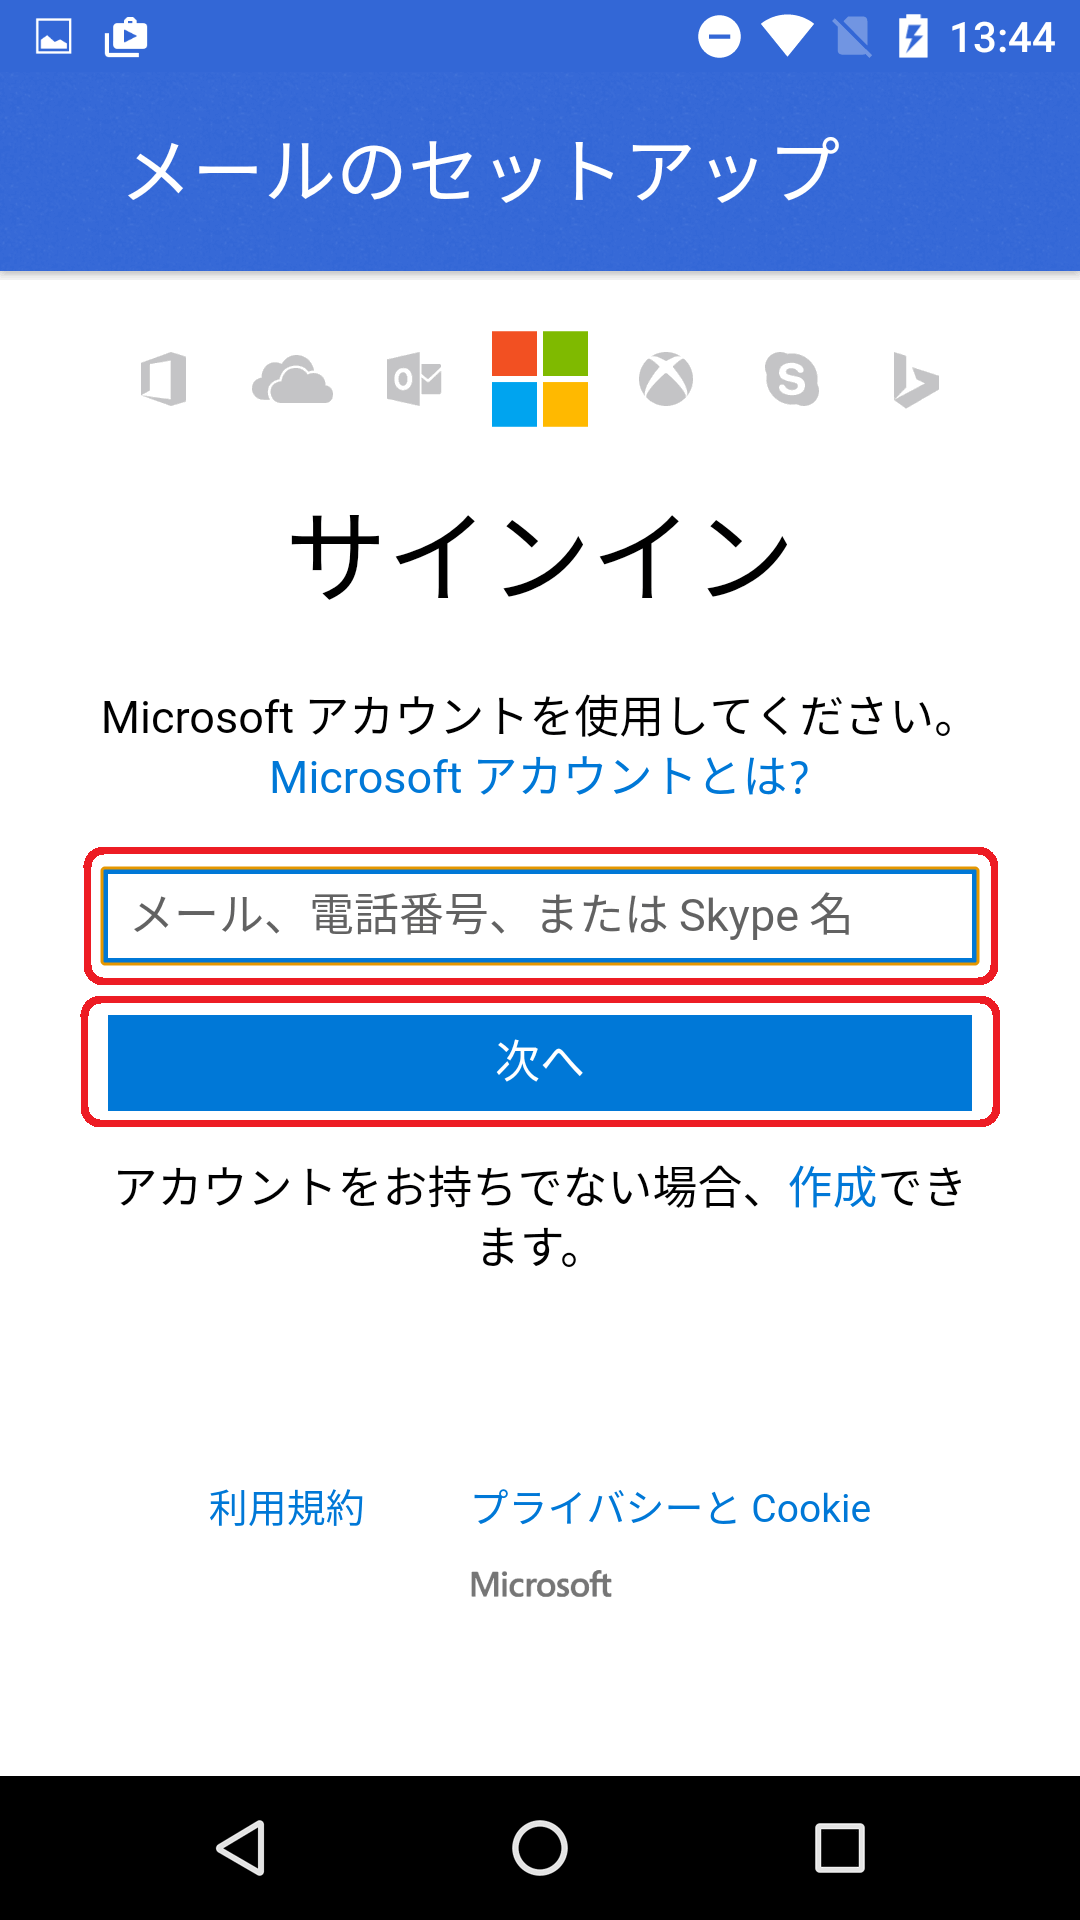Tap the OneDrive cloud icon

coord(292,380)
